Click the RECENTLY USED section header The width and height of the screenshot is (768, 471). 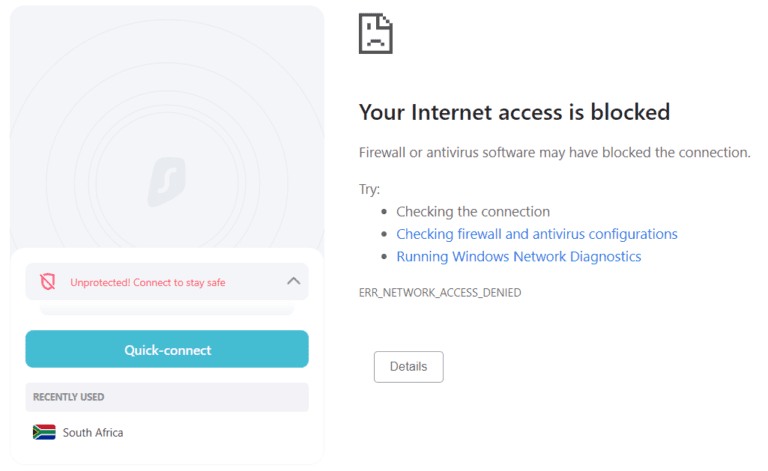69,397
